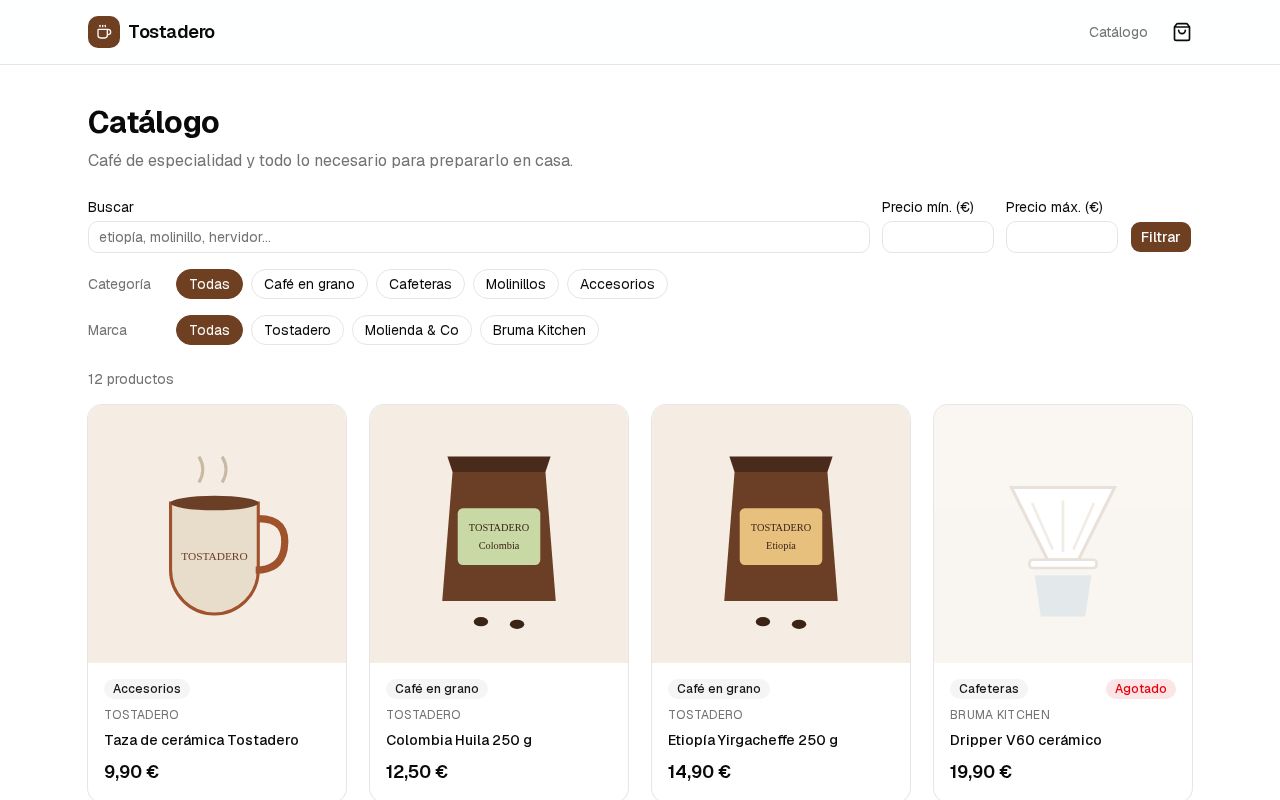
Task: Click the Accesorios tag on mug card
Action: click(147, 689)
